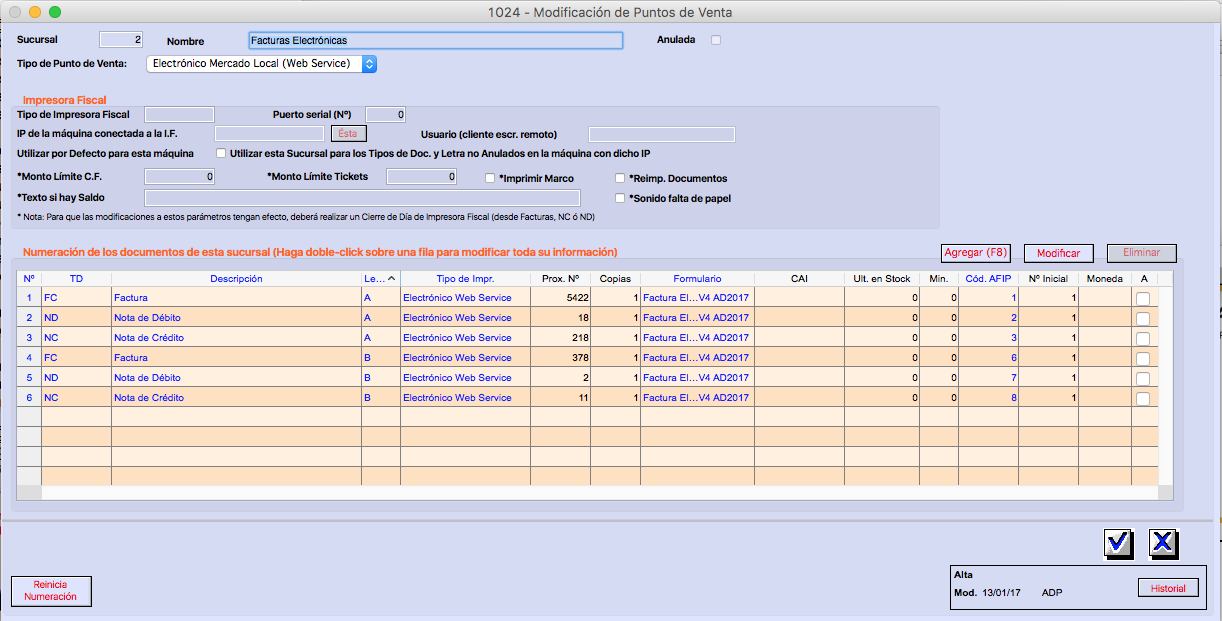Click the TD column header
Viewport: 1222px width, 621px height.
(76, 279)
